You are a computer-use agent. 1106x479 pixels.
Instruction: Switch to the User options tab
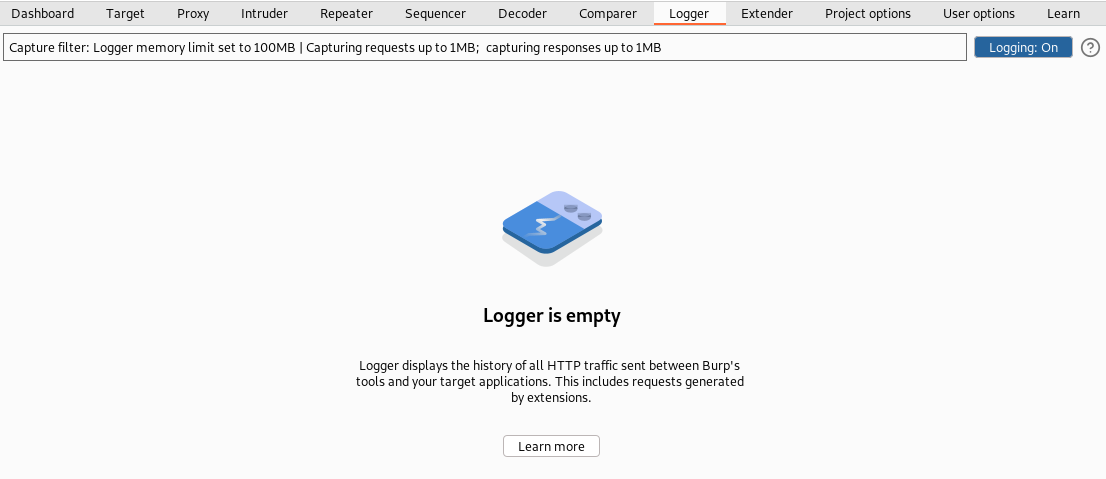click(978, 13)
